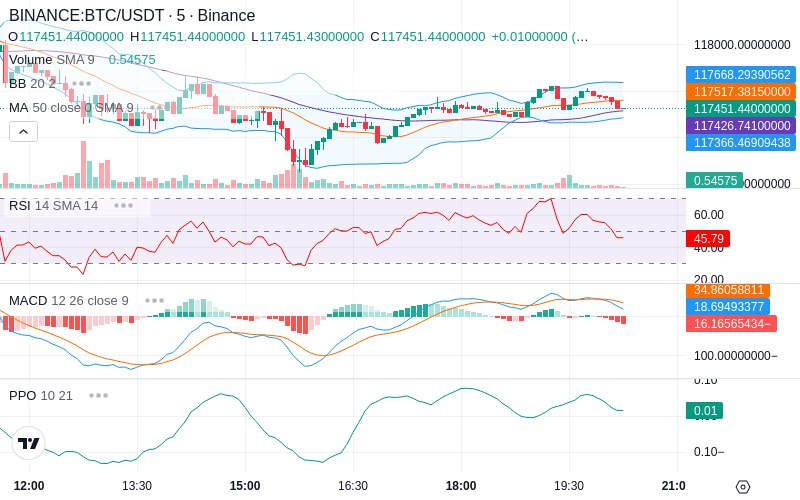Click the 118000.00000000 price scale value

coord(742,45)
